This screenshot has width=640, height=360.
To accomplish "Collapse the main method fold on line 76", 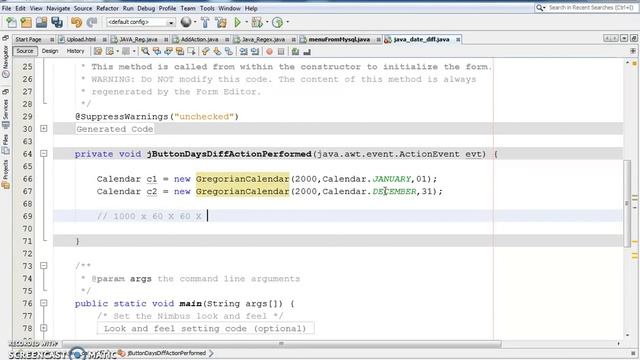I will point(44,303).
